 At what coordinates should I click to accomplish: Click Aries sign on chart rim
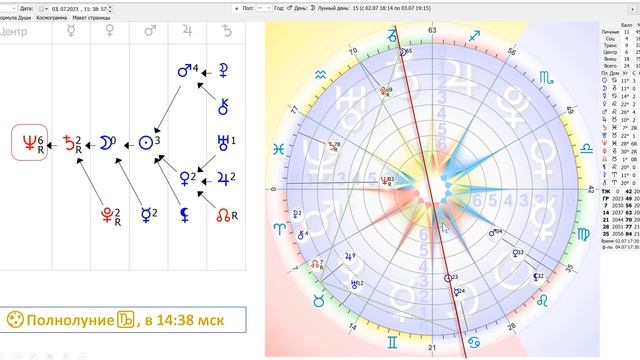pos(280,229)
